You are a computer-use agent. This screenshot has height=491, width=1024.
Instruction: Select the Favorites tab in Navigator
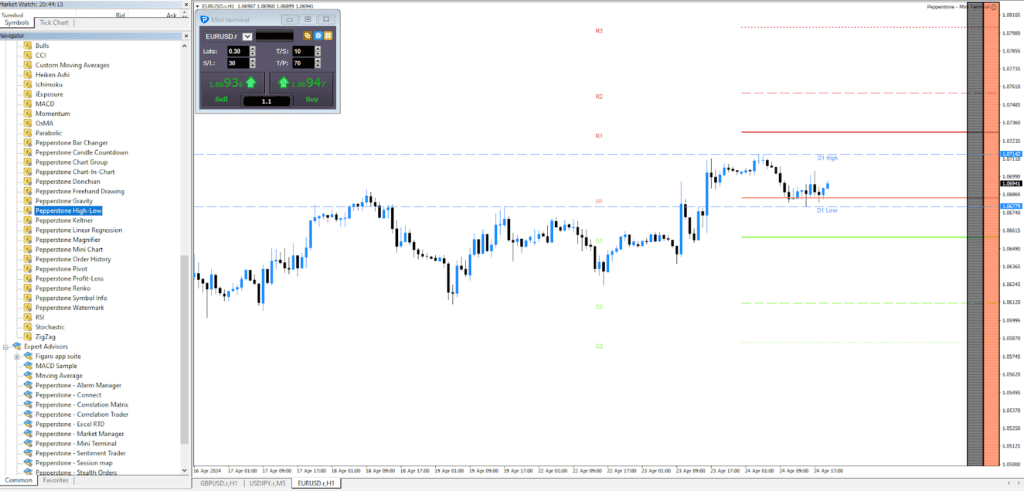pyautogui.click(x=55, y=481)
